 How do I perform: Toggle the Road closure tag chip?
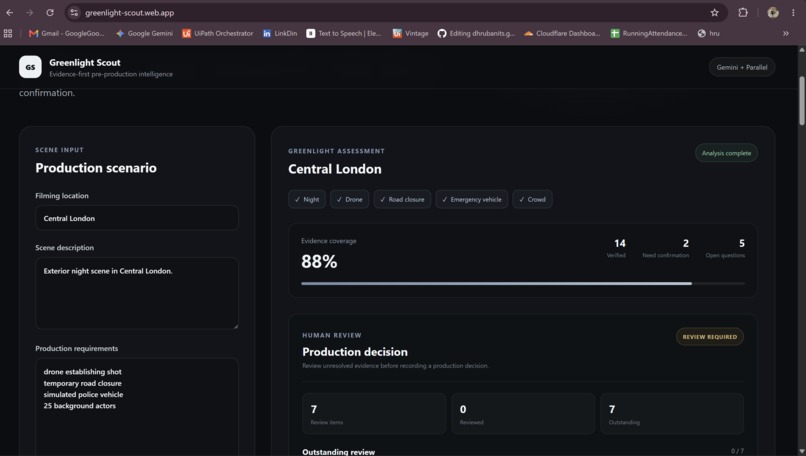402,199
